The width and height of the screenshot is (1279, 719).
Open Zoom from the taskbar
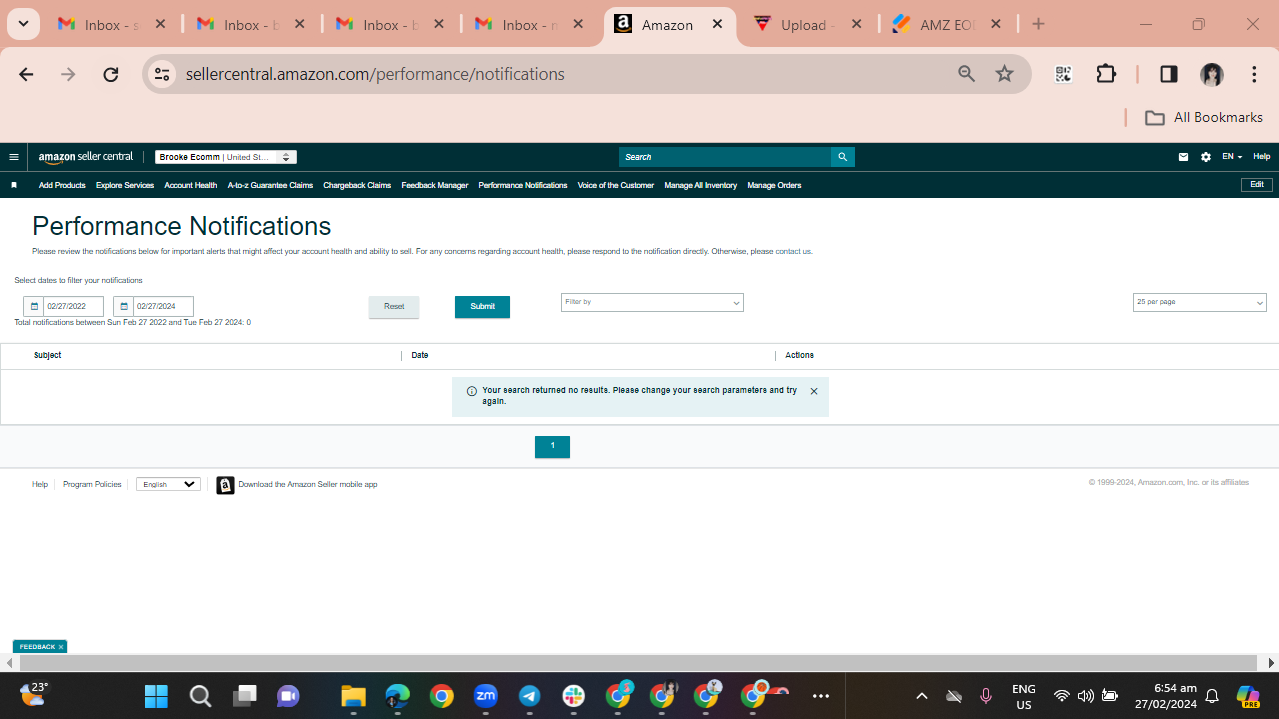[x=485, y=696]
